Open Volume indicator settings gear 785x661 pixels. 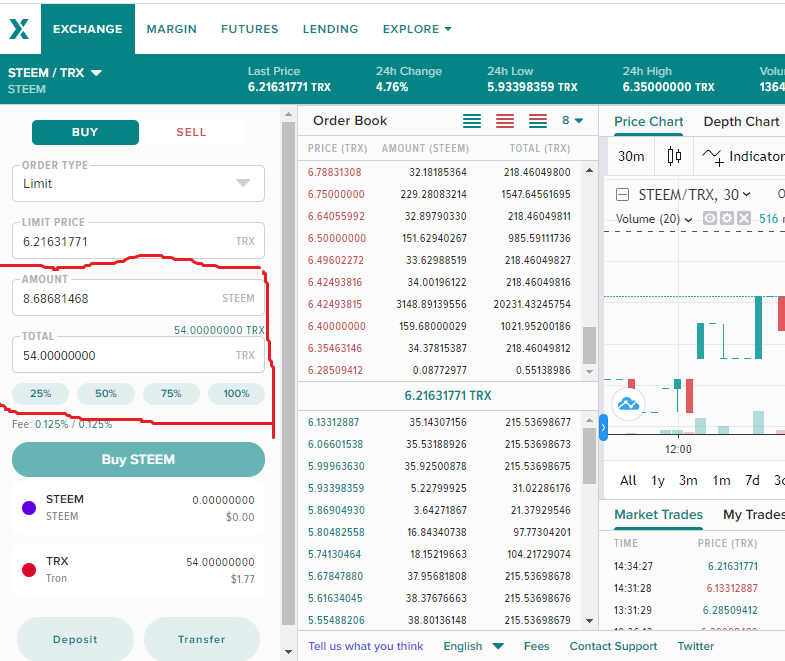tap(727, 218)
